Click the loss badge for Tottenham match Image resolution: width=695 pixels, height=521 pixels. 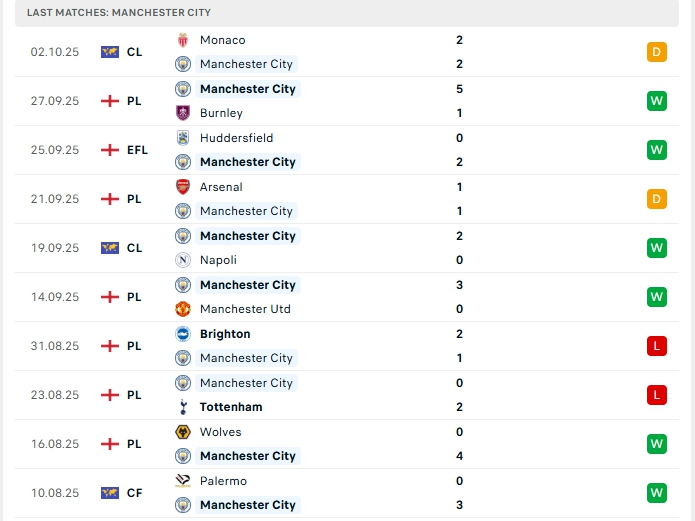656,395
